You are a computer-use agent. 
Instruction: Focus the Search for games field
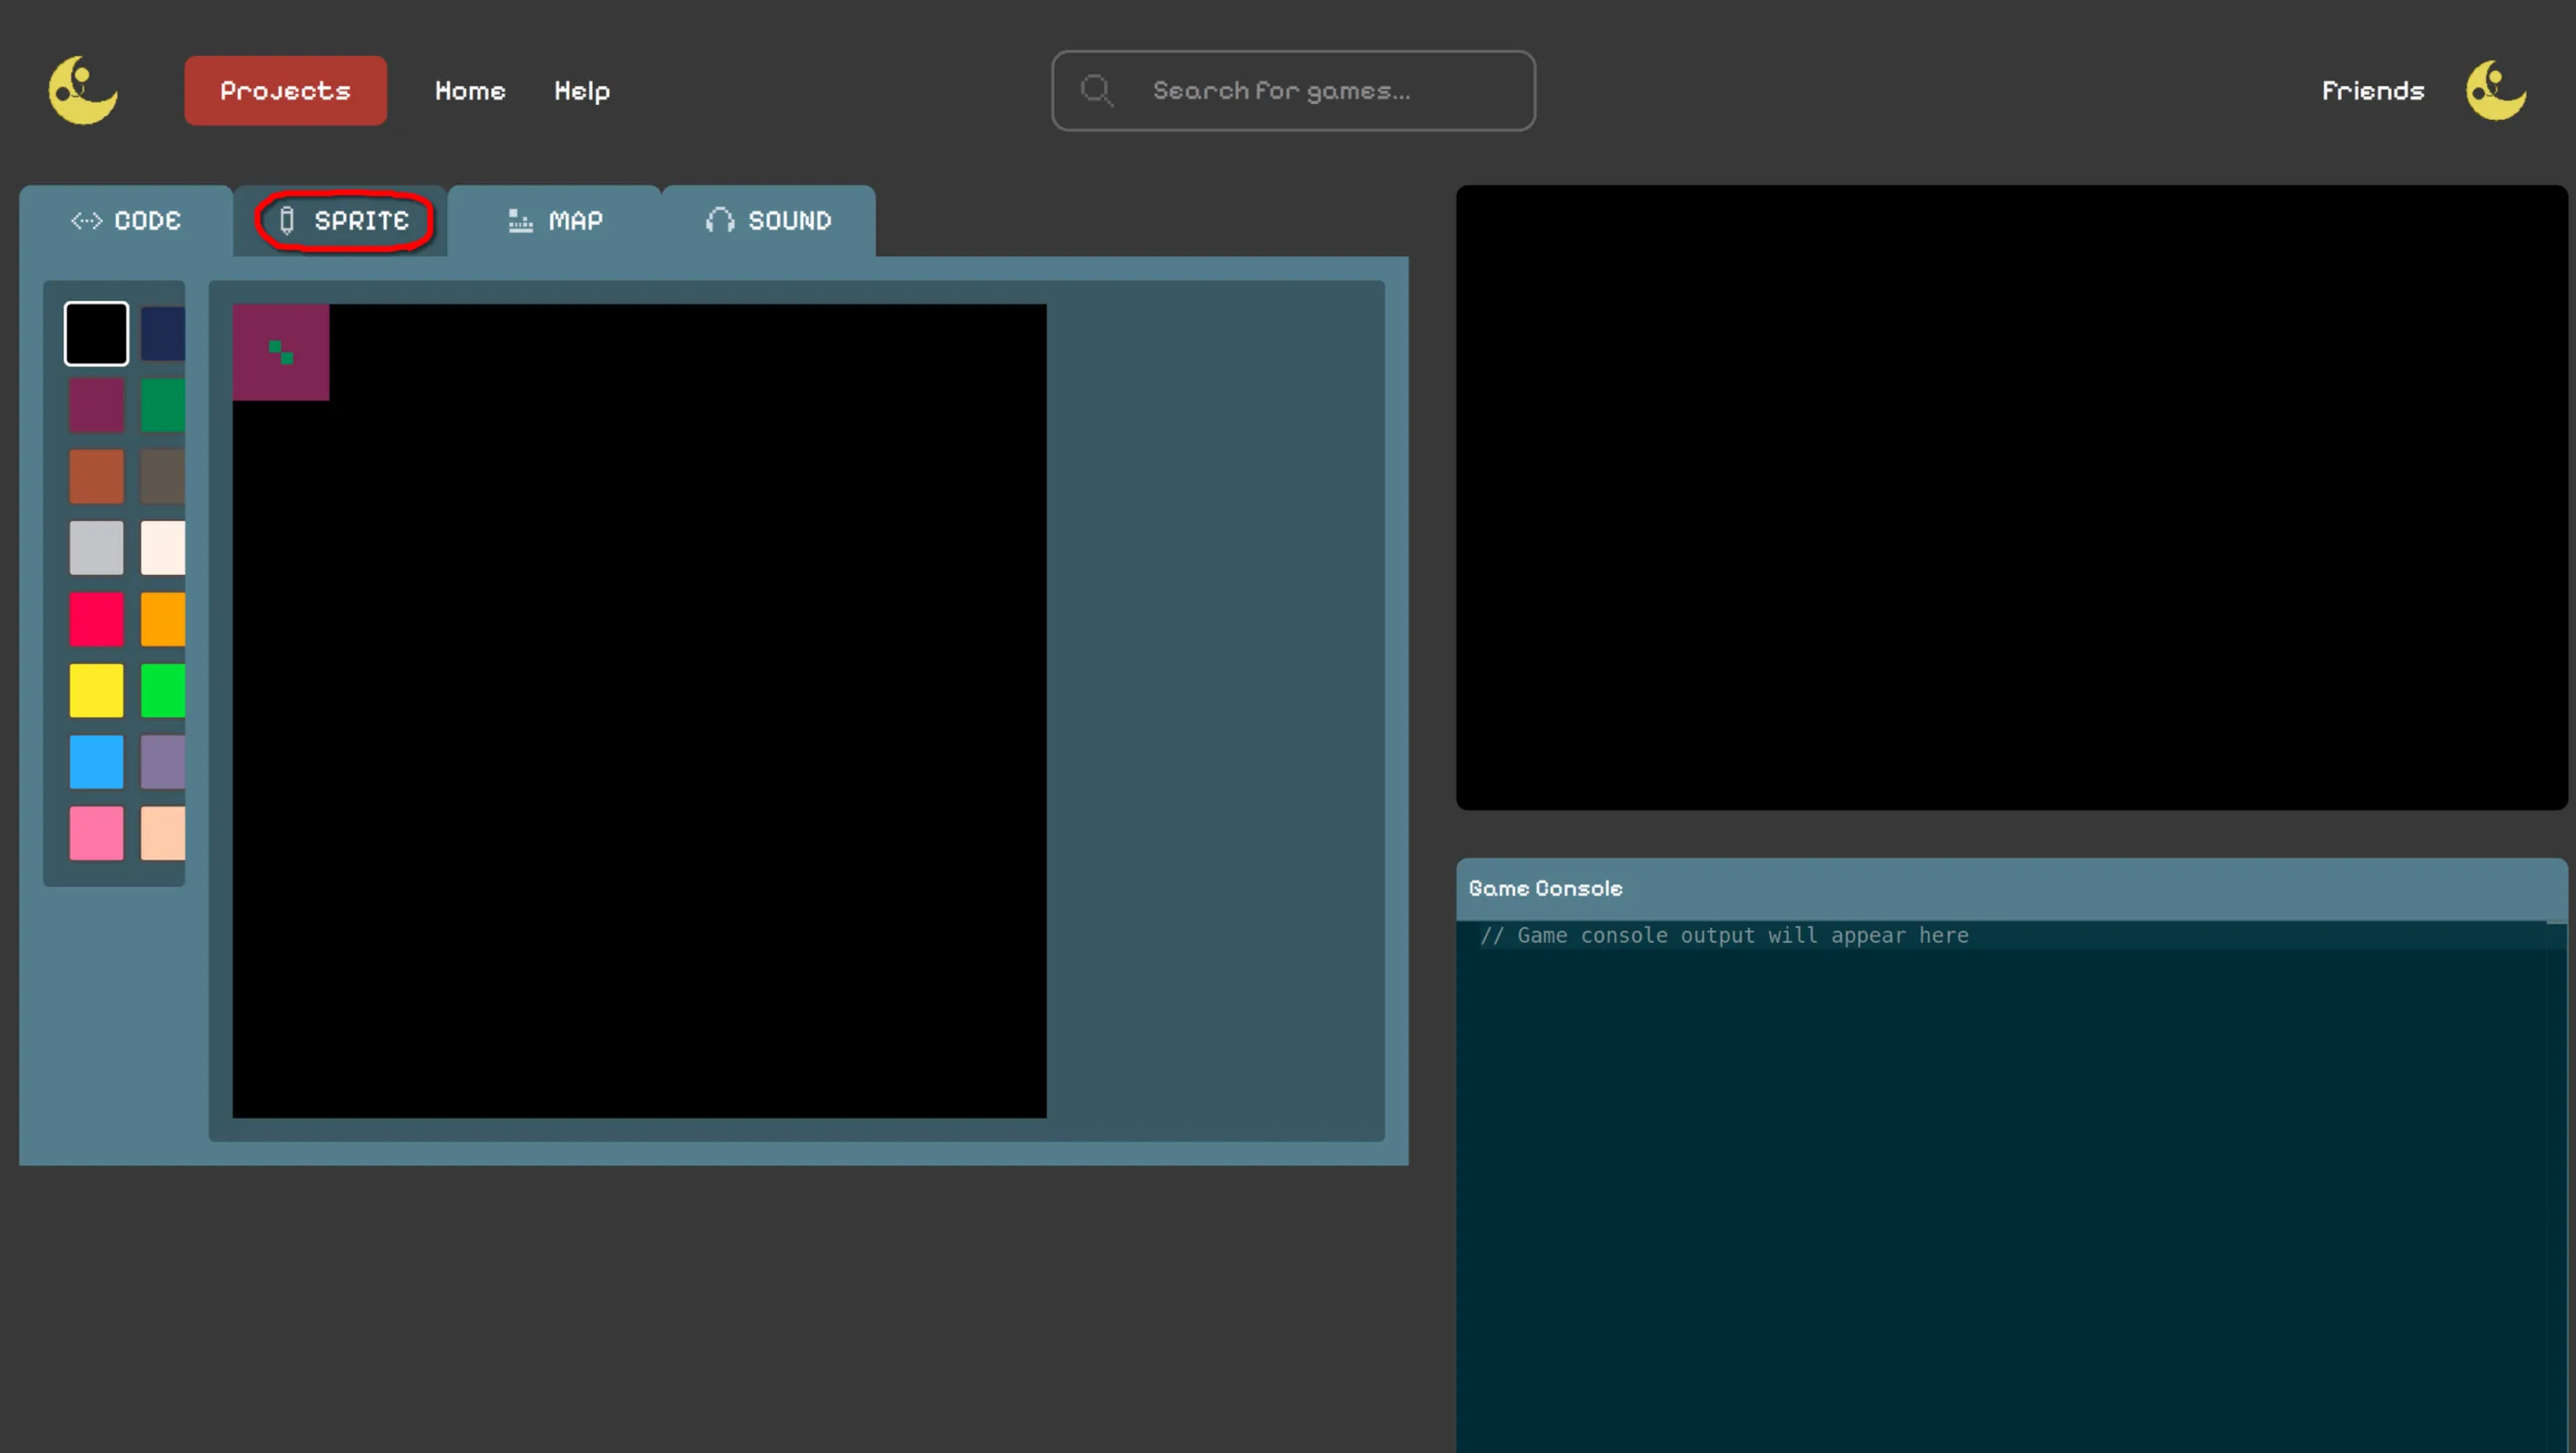(1293, 90)
